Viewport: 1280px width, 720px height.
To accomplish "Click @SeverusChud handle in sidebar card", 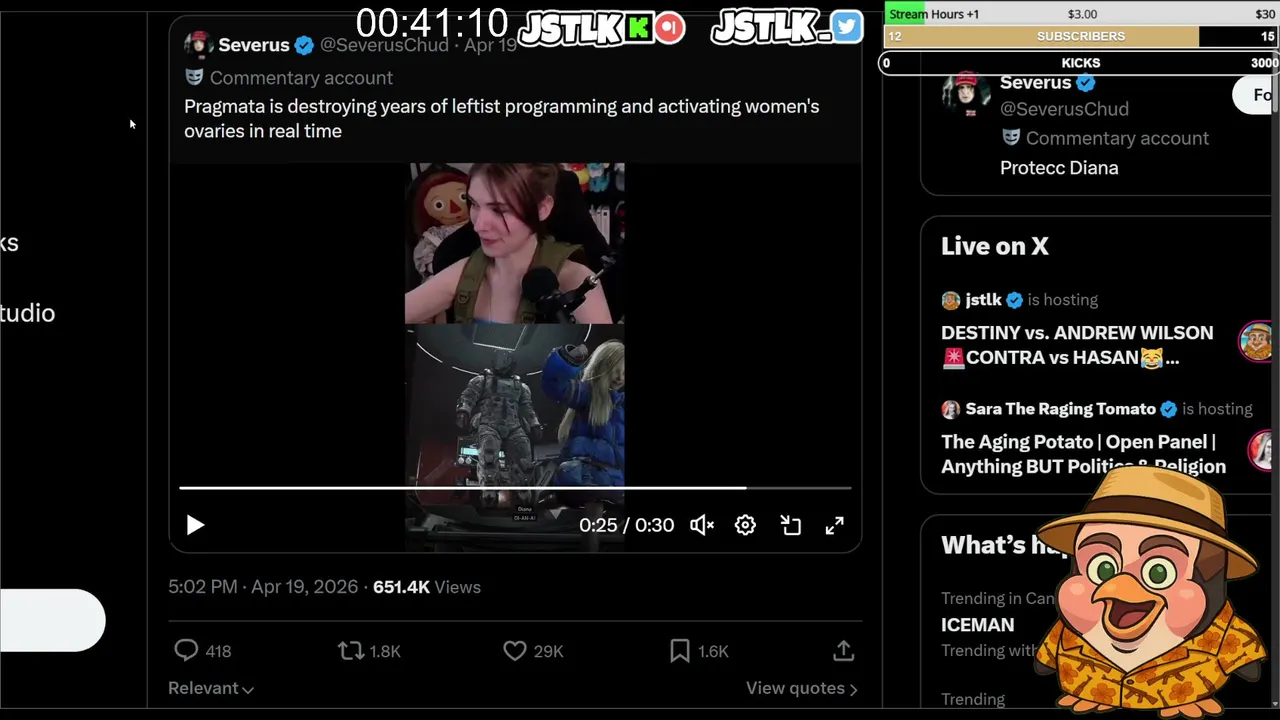I will coord(1064,109).
